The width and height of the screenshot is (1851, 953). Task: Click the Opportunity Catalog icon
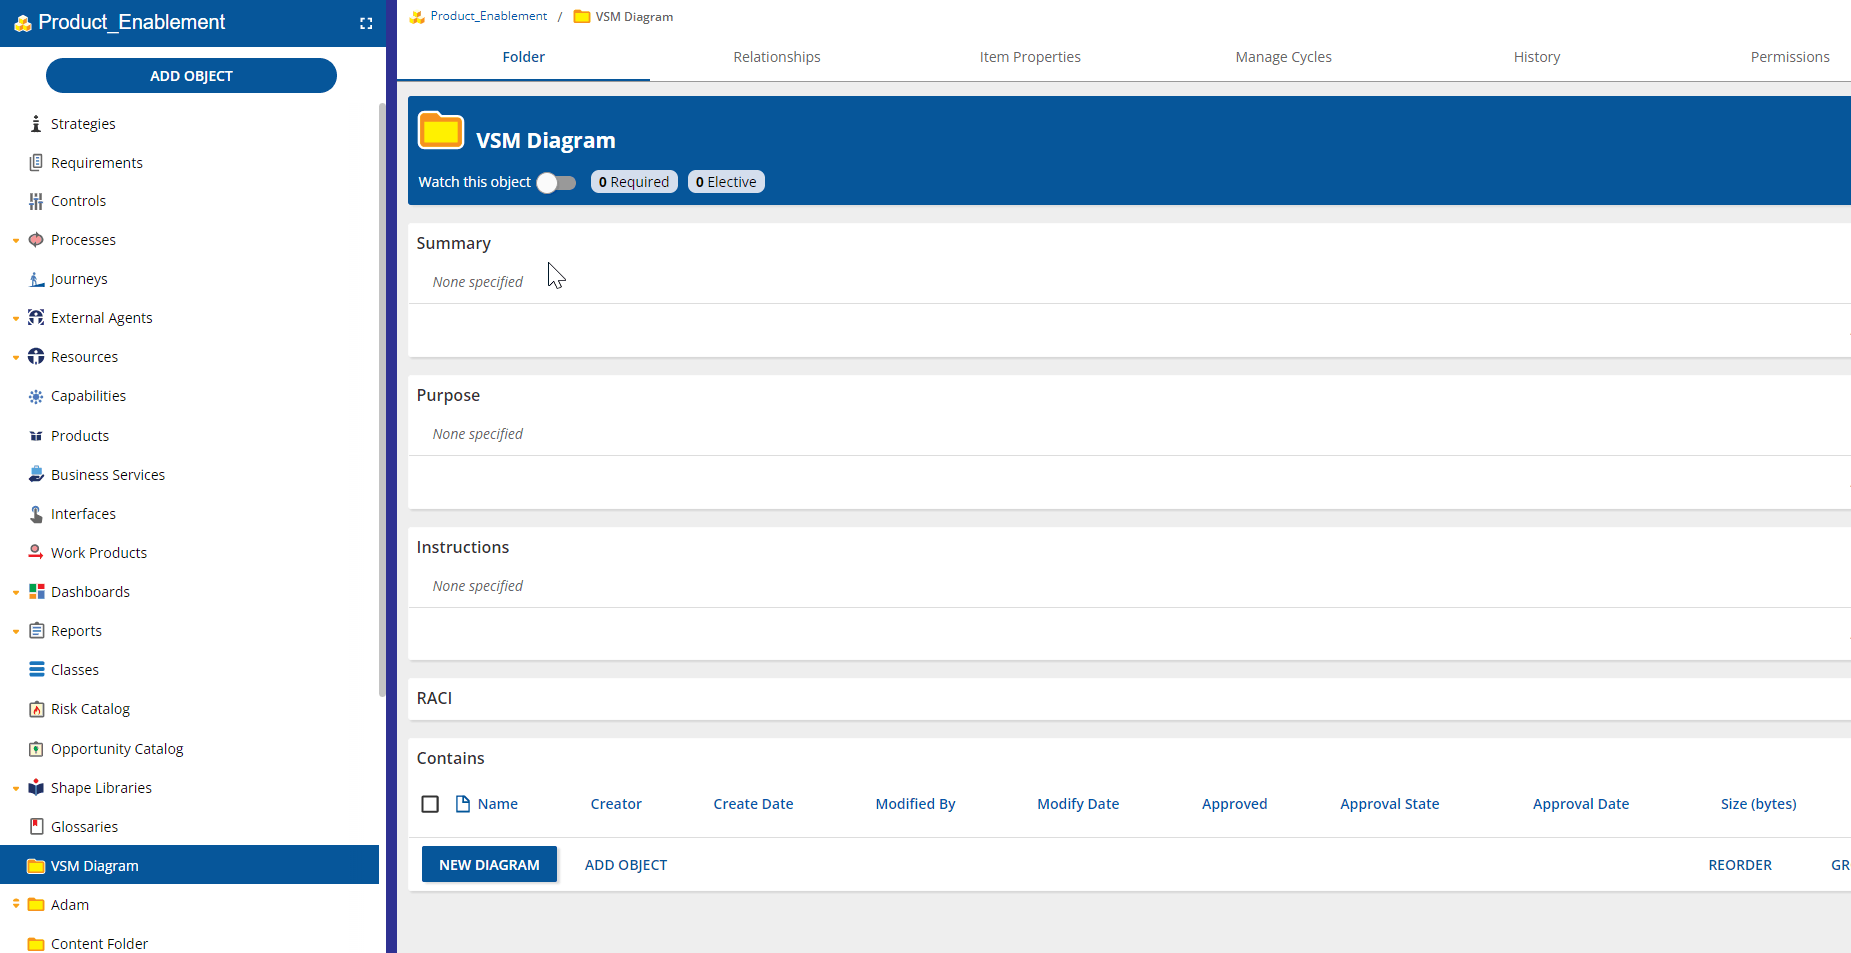(x=35, y=748)
